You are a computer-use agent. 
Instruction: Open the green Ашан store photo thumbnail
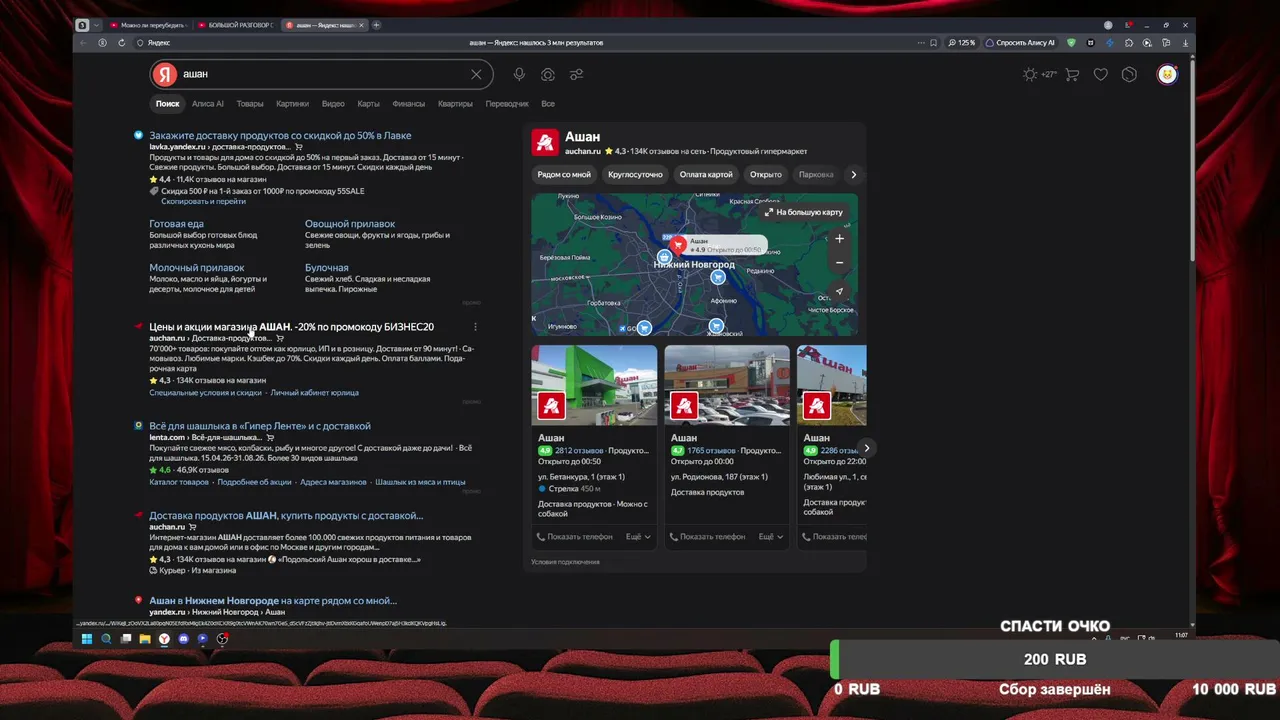click(594, 385)
